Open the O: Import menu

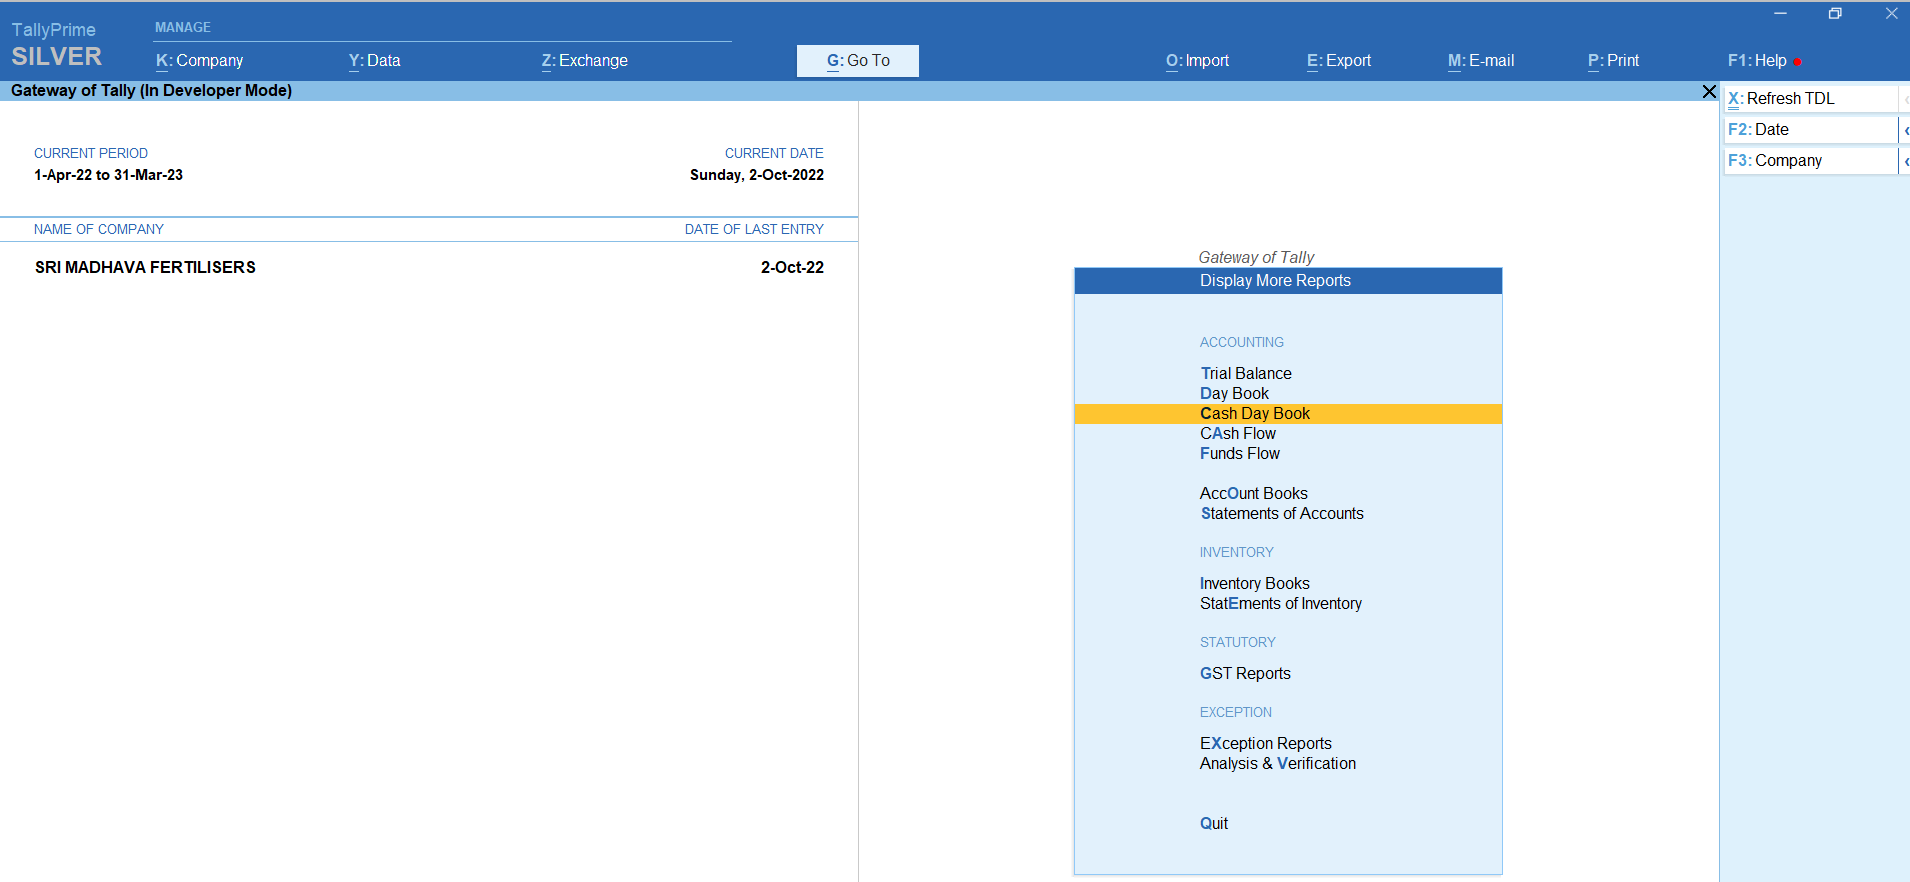(1197, 61)
